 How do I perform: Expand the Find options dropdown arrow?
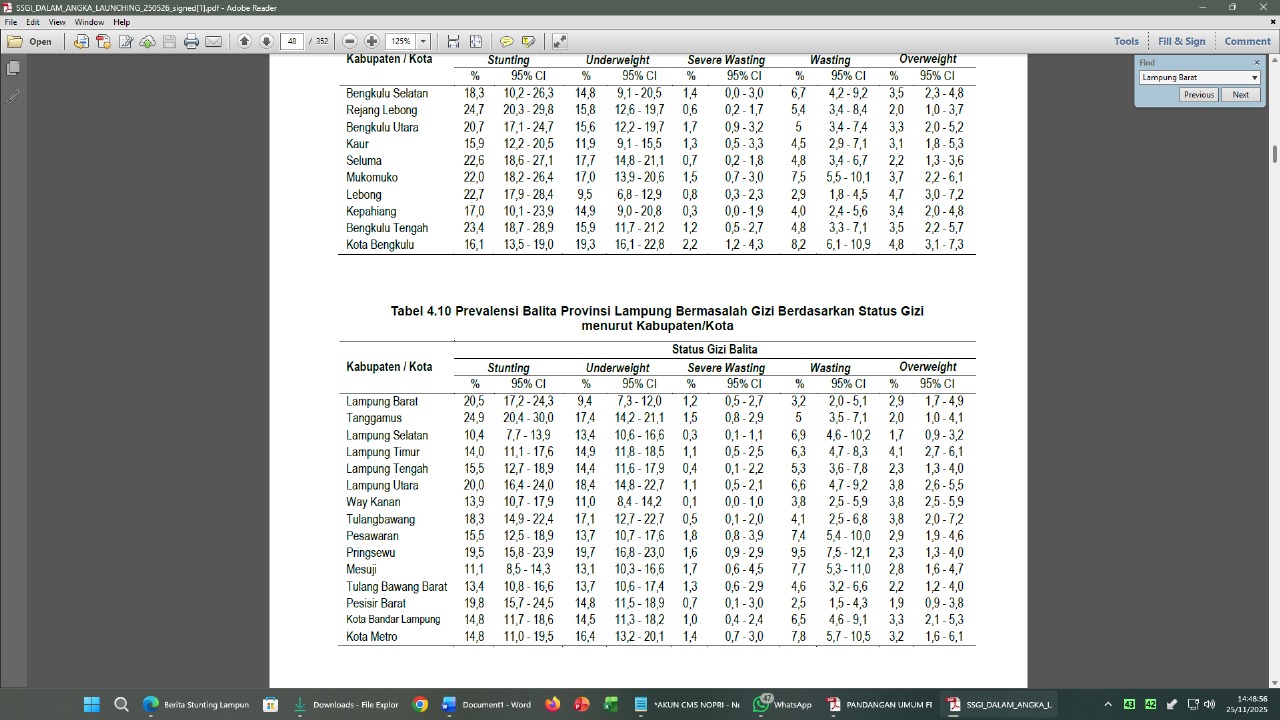pyautogui.click(x=1254, y=78)
